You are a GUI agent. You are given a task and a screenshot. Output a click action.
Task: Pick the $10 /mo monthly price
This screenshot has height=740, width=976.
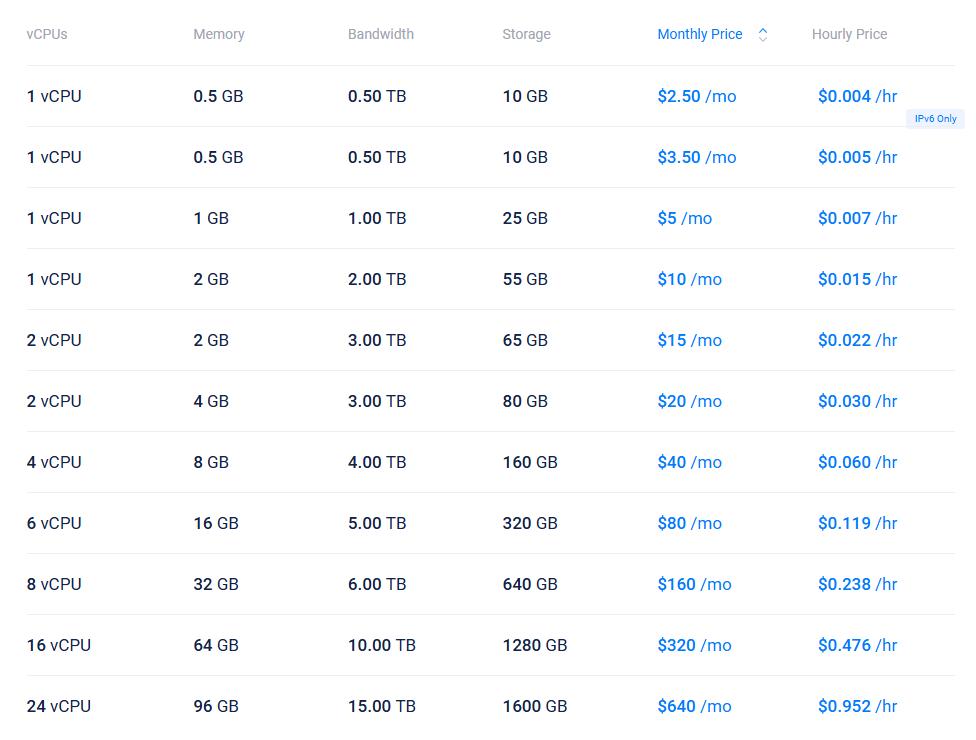(x=689, y=279)
